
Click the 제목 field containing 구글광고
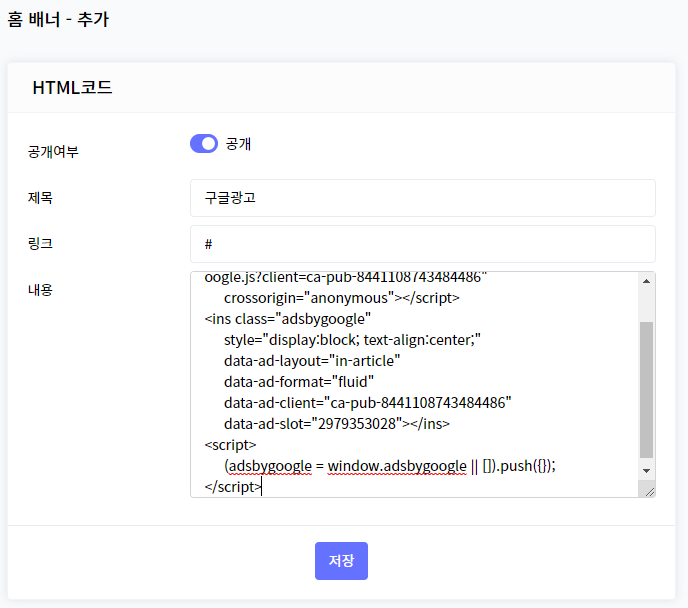[423, 198]
